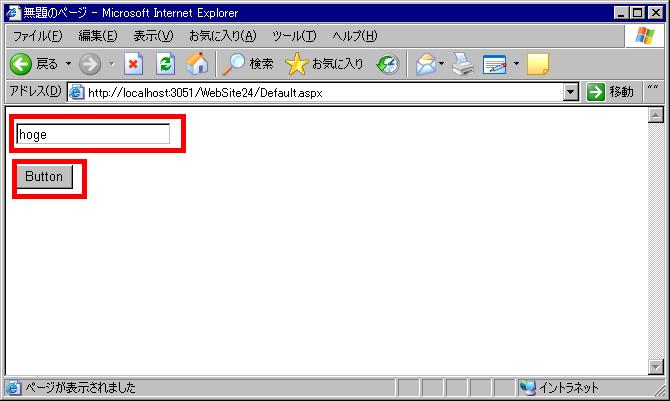Open the お気に入り favorites star
Viewport: 670px width, 401px height.
click(324, 64)
